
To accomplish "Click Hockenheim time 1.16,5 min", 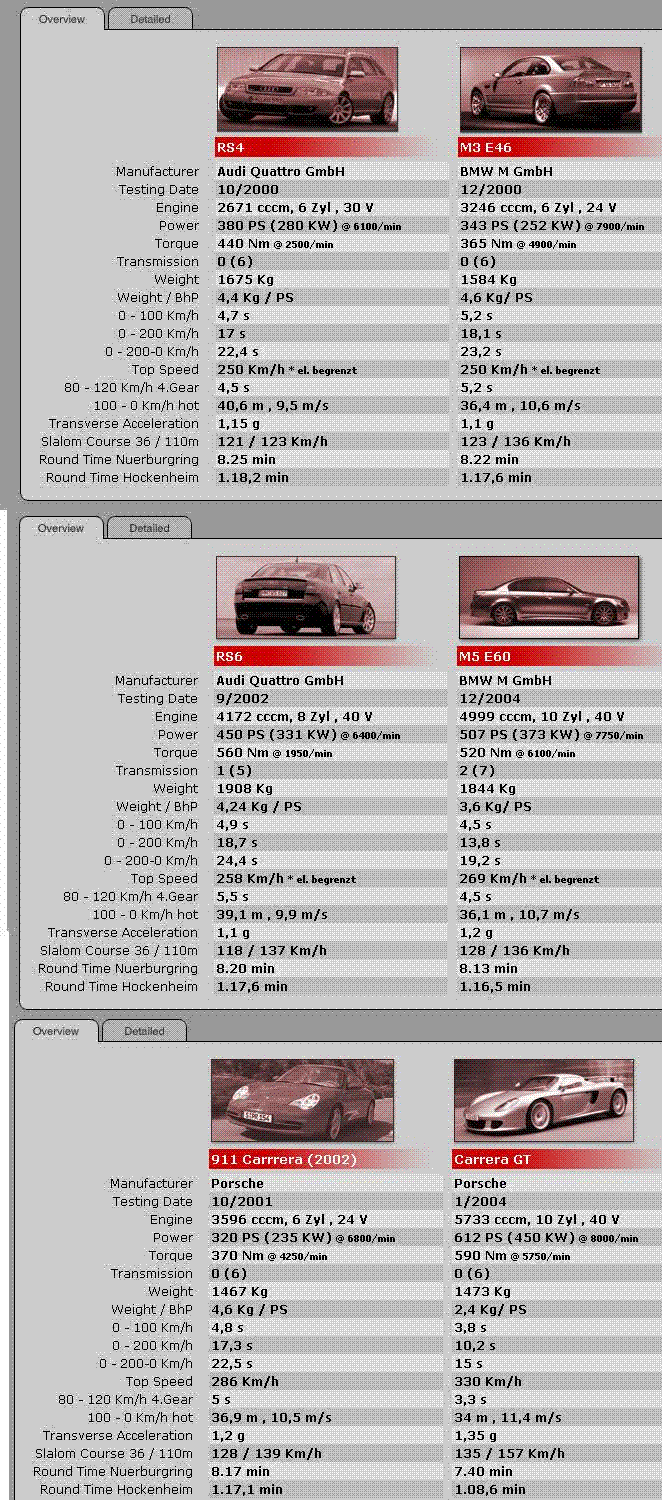I will tap(495, 987).
